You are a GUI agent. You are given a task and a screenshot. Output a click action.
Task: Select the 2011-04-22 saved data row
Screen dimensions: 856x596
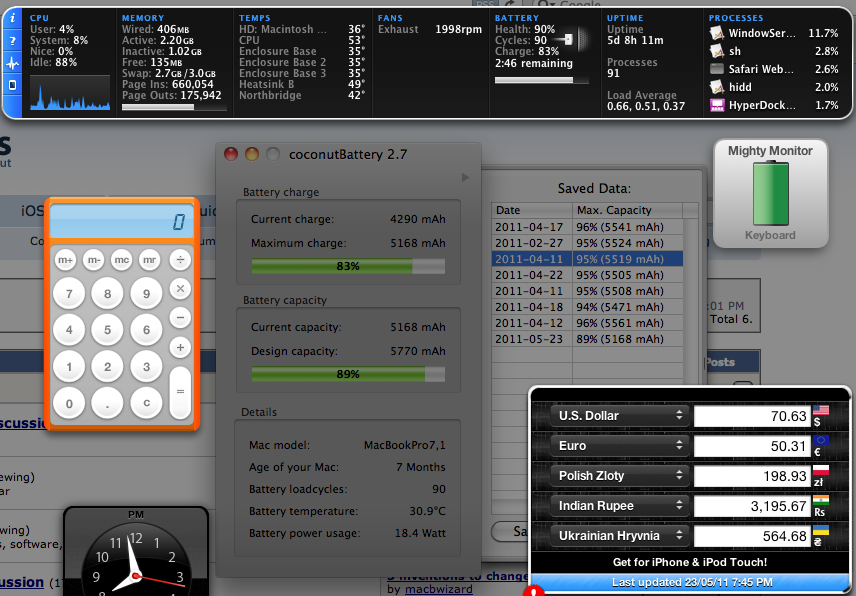[x=587, y=275]
